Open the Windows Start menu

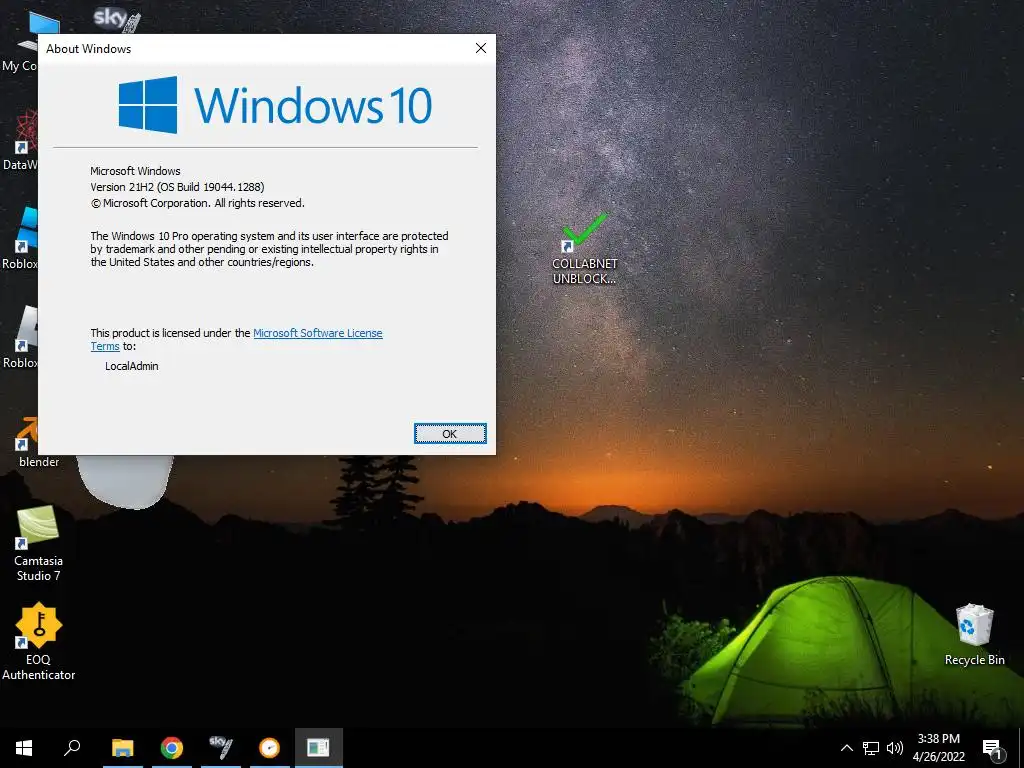24,748
